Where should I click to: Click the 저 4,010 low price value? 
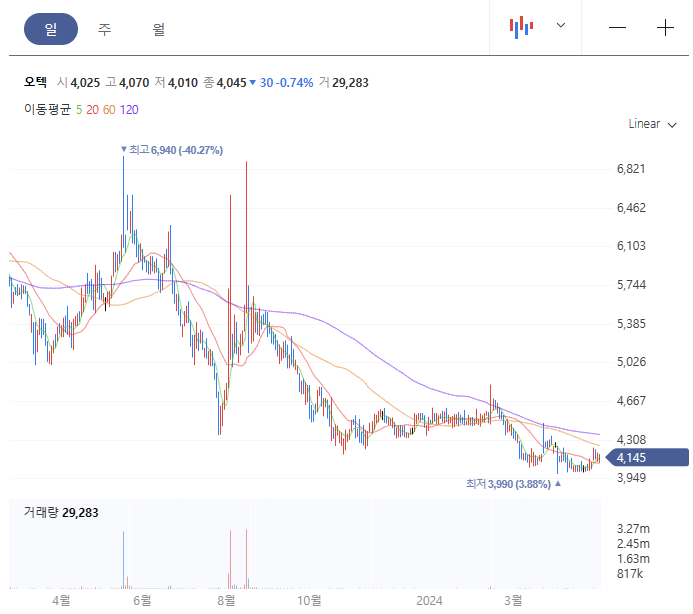click(x=176, y=83)
